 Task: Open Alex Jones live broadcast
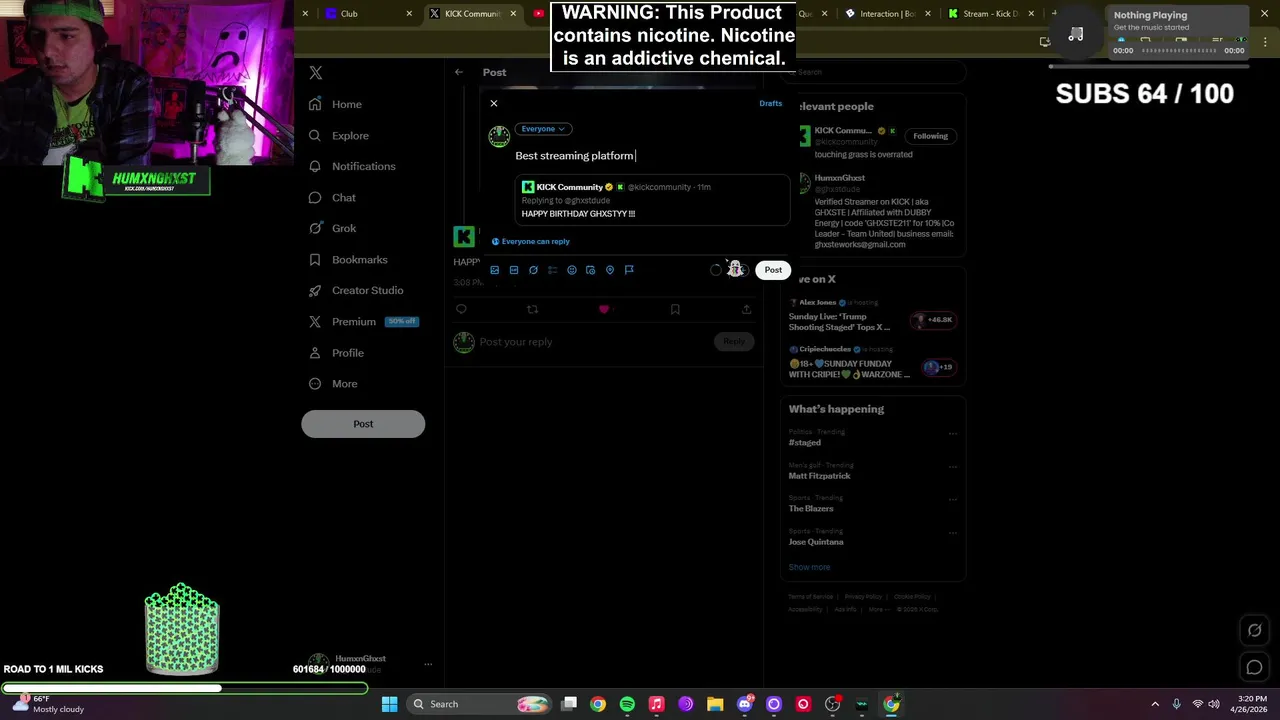point(873,316)
